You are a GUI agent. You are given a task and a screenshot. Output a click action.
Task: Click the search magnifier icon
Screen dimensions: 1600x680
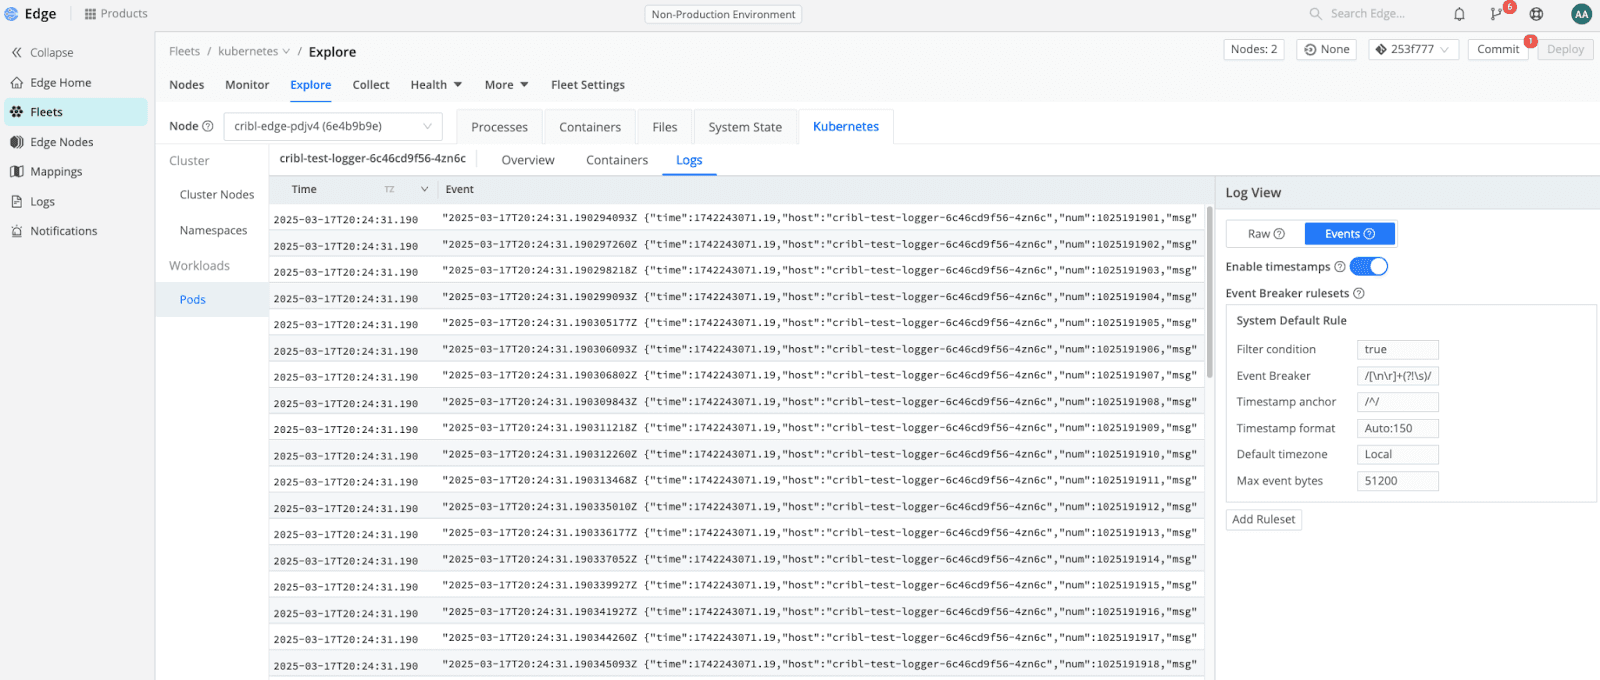tap(1315, 14)
